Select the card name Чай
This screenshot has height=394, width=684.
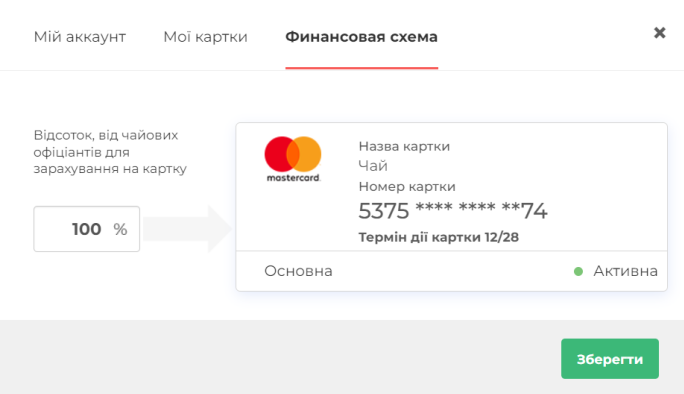(373, 166)
